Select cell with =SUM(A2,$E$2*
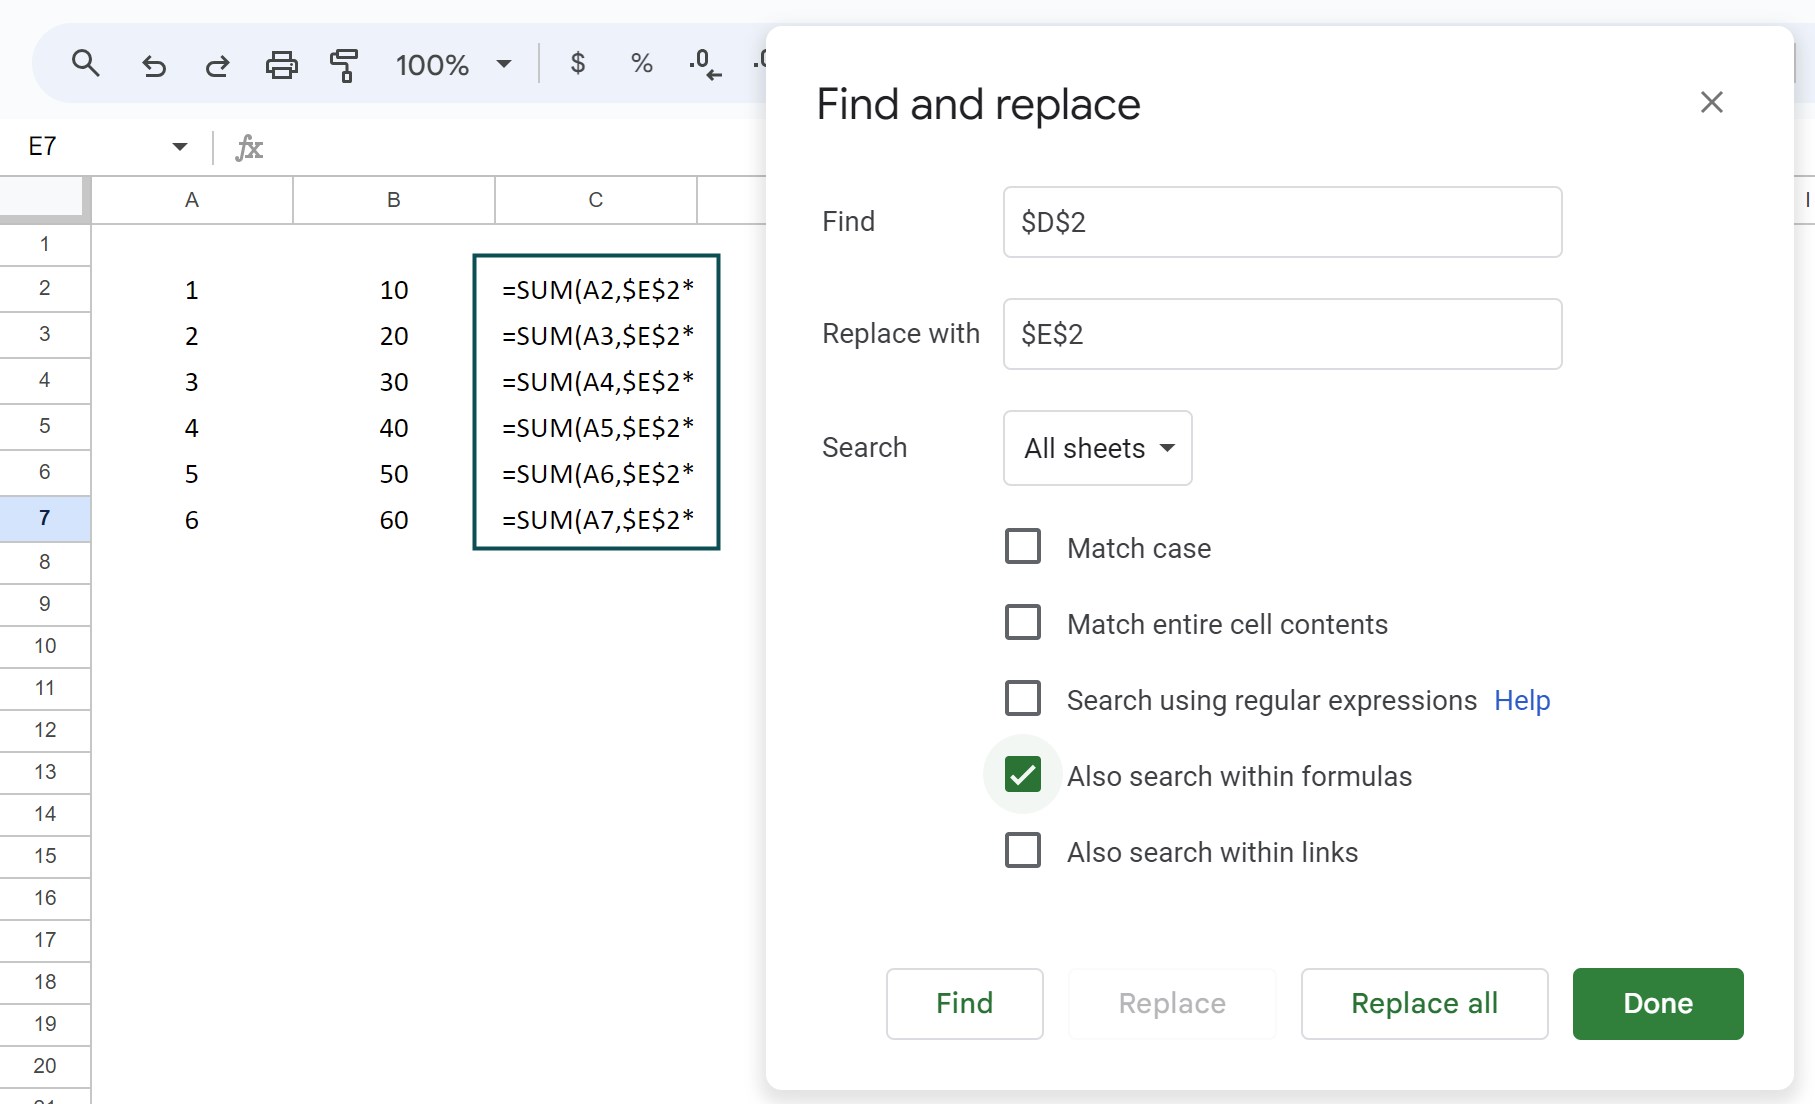 [x=596, y=290]
